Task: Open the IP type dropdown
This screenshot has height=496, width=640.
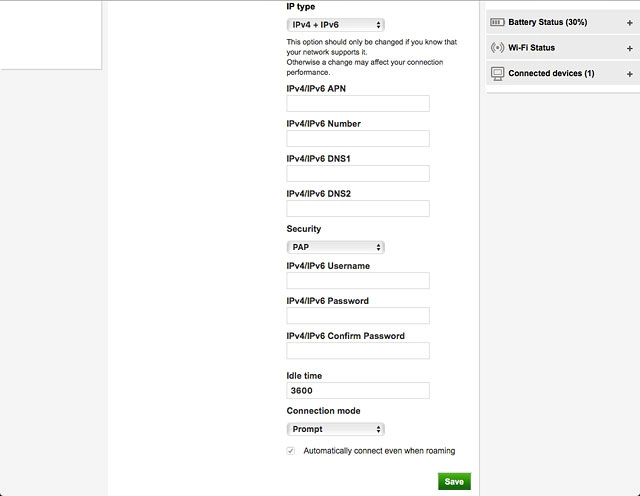Action: [335, 24]
